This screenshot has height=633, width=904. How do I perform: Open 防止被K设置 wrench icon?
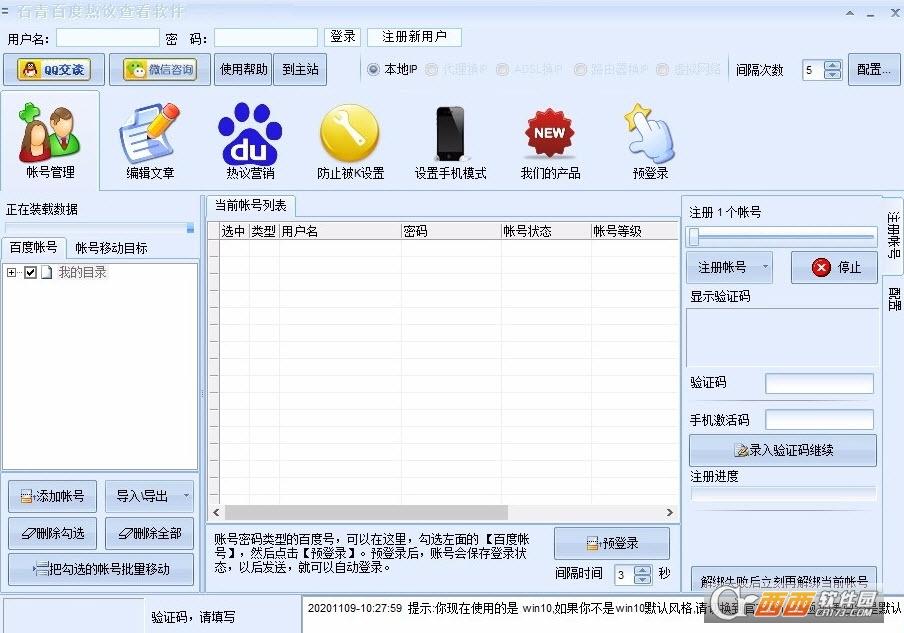pyautogui.click(x=350, y=140)
